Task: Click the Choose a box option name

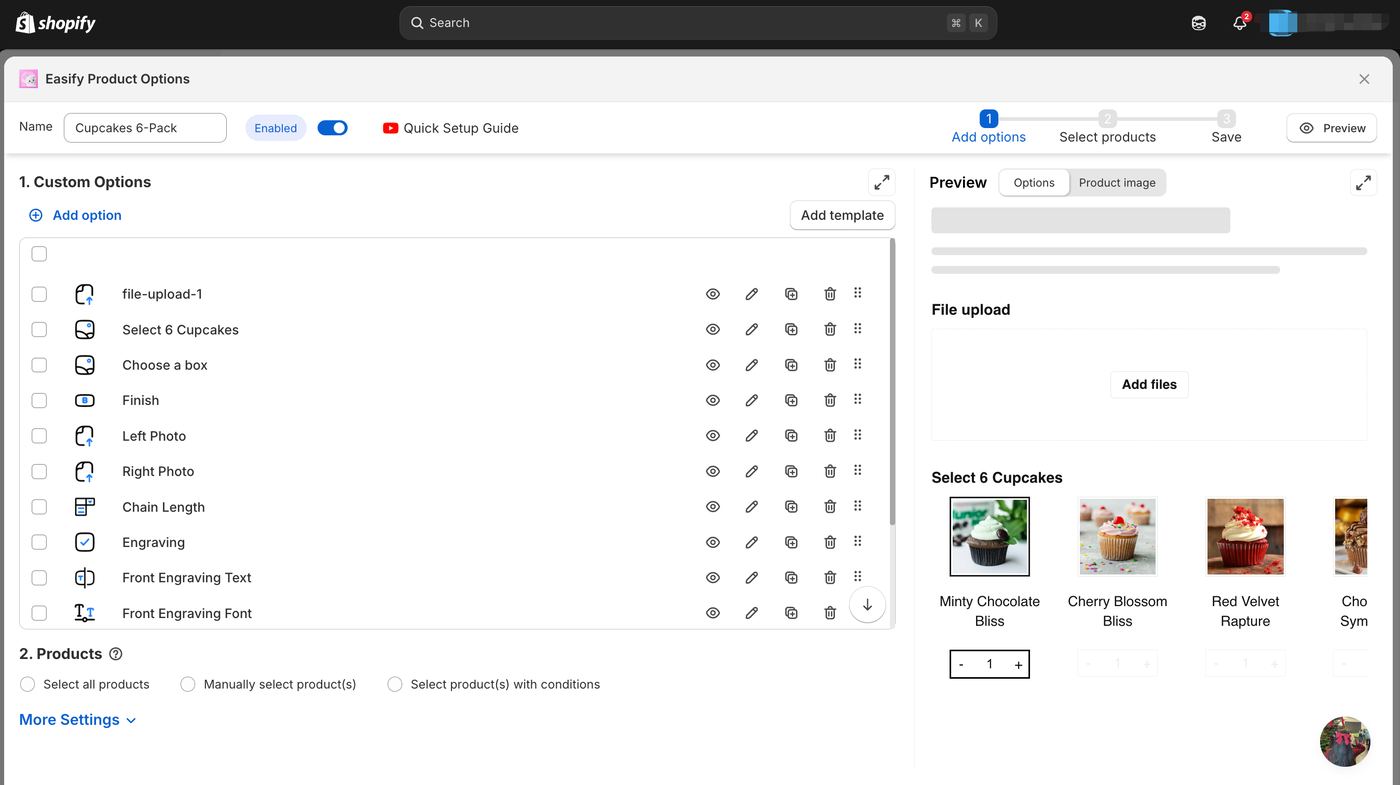Action: [x=165, y=365]
